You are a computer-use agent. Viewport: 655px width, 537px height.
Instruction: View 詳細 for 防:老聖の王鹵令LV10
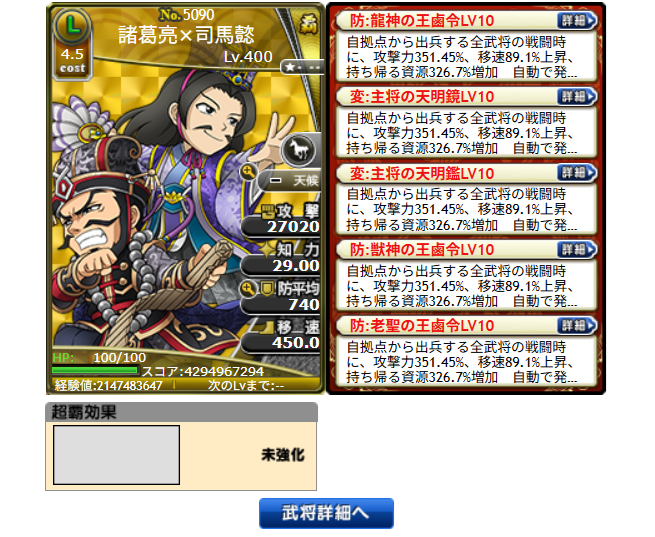click(x=576, y=326)
